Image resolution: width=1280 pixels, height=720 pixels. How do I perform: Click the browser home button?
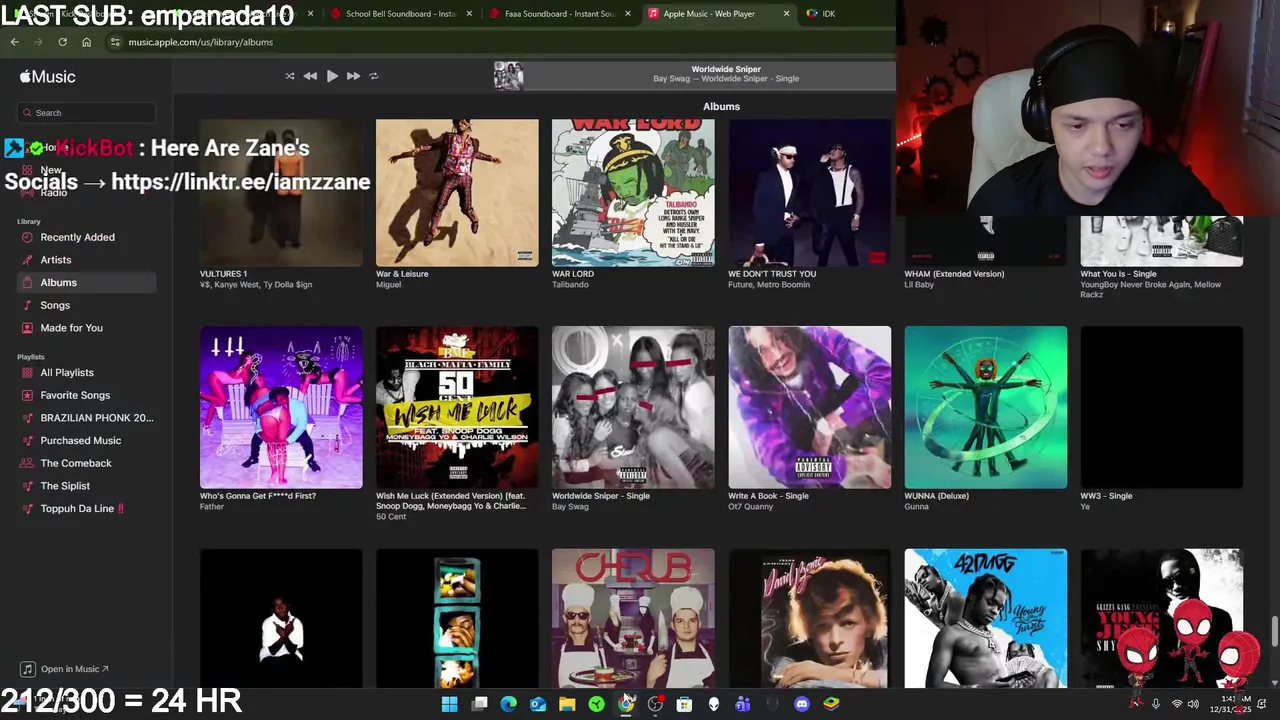tap(86, 42)
